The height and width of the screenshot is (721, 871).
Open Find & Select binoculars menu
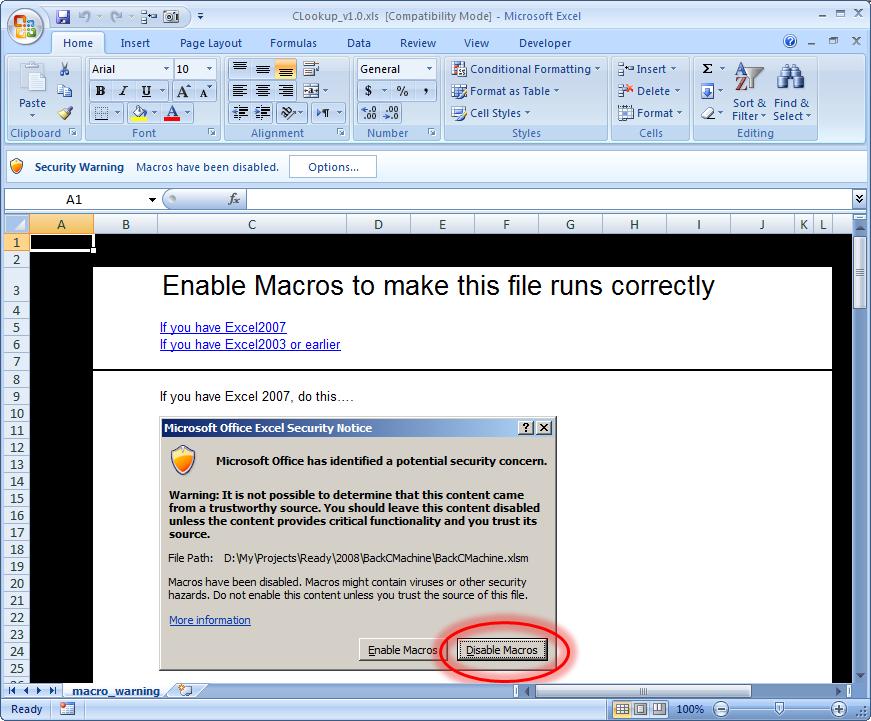coord(792,92)
